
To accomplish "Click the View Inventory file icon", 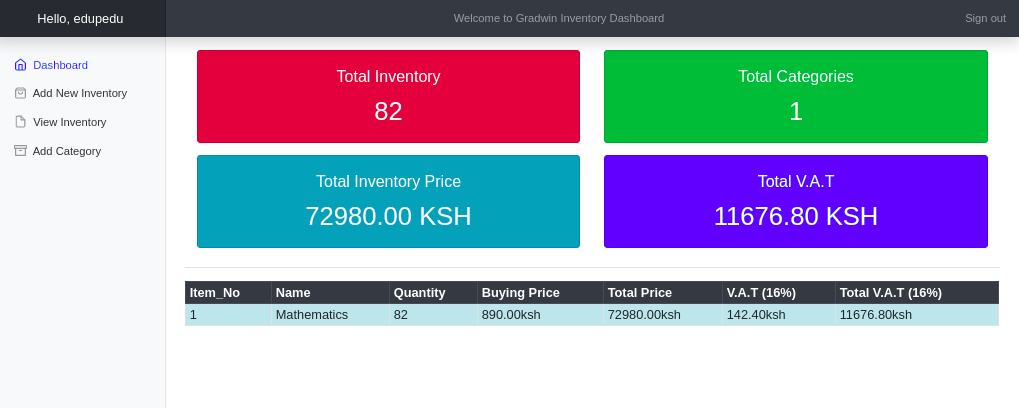I will pyautogui.click(x=20, y=122).
